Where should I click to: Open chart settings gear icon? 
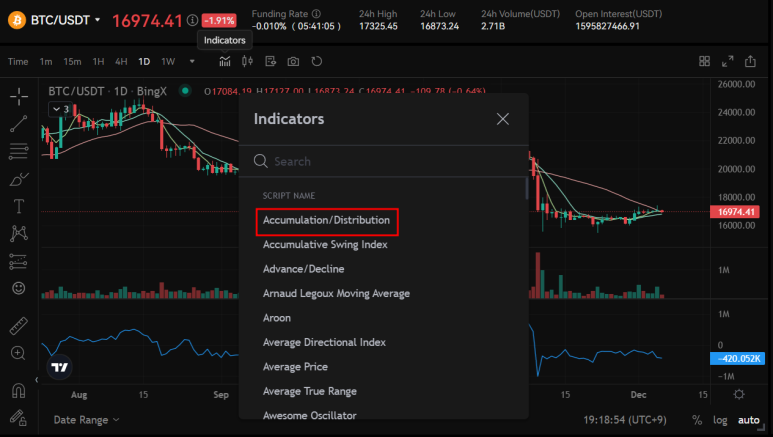click(738, 395)
